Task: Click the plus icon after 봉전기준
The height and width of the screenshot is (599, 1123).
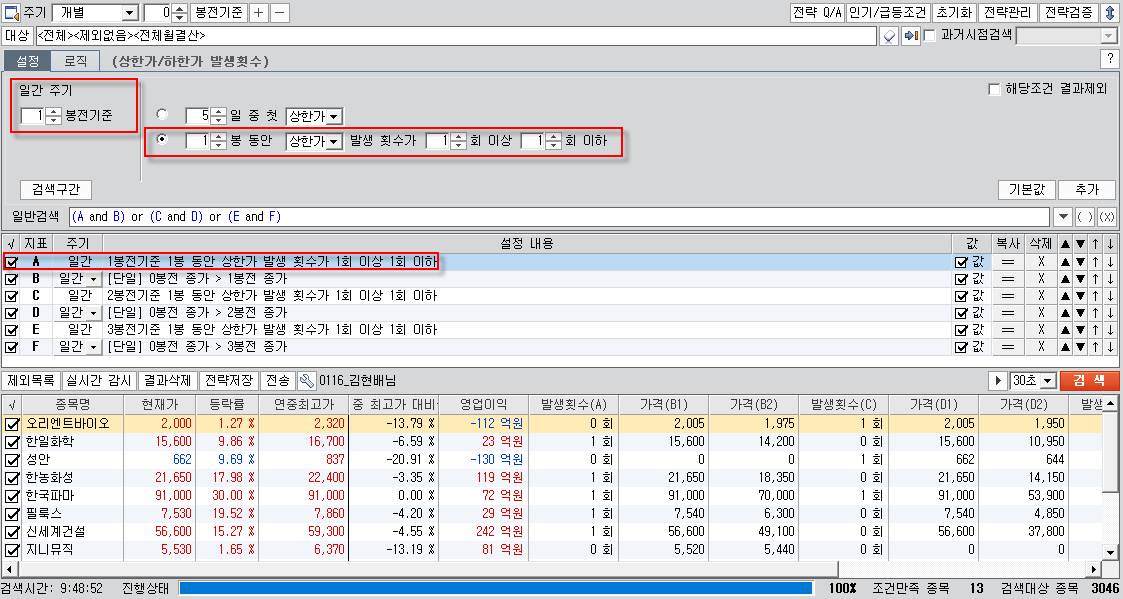Action: click(x=259, y=13)
